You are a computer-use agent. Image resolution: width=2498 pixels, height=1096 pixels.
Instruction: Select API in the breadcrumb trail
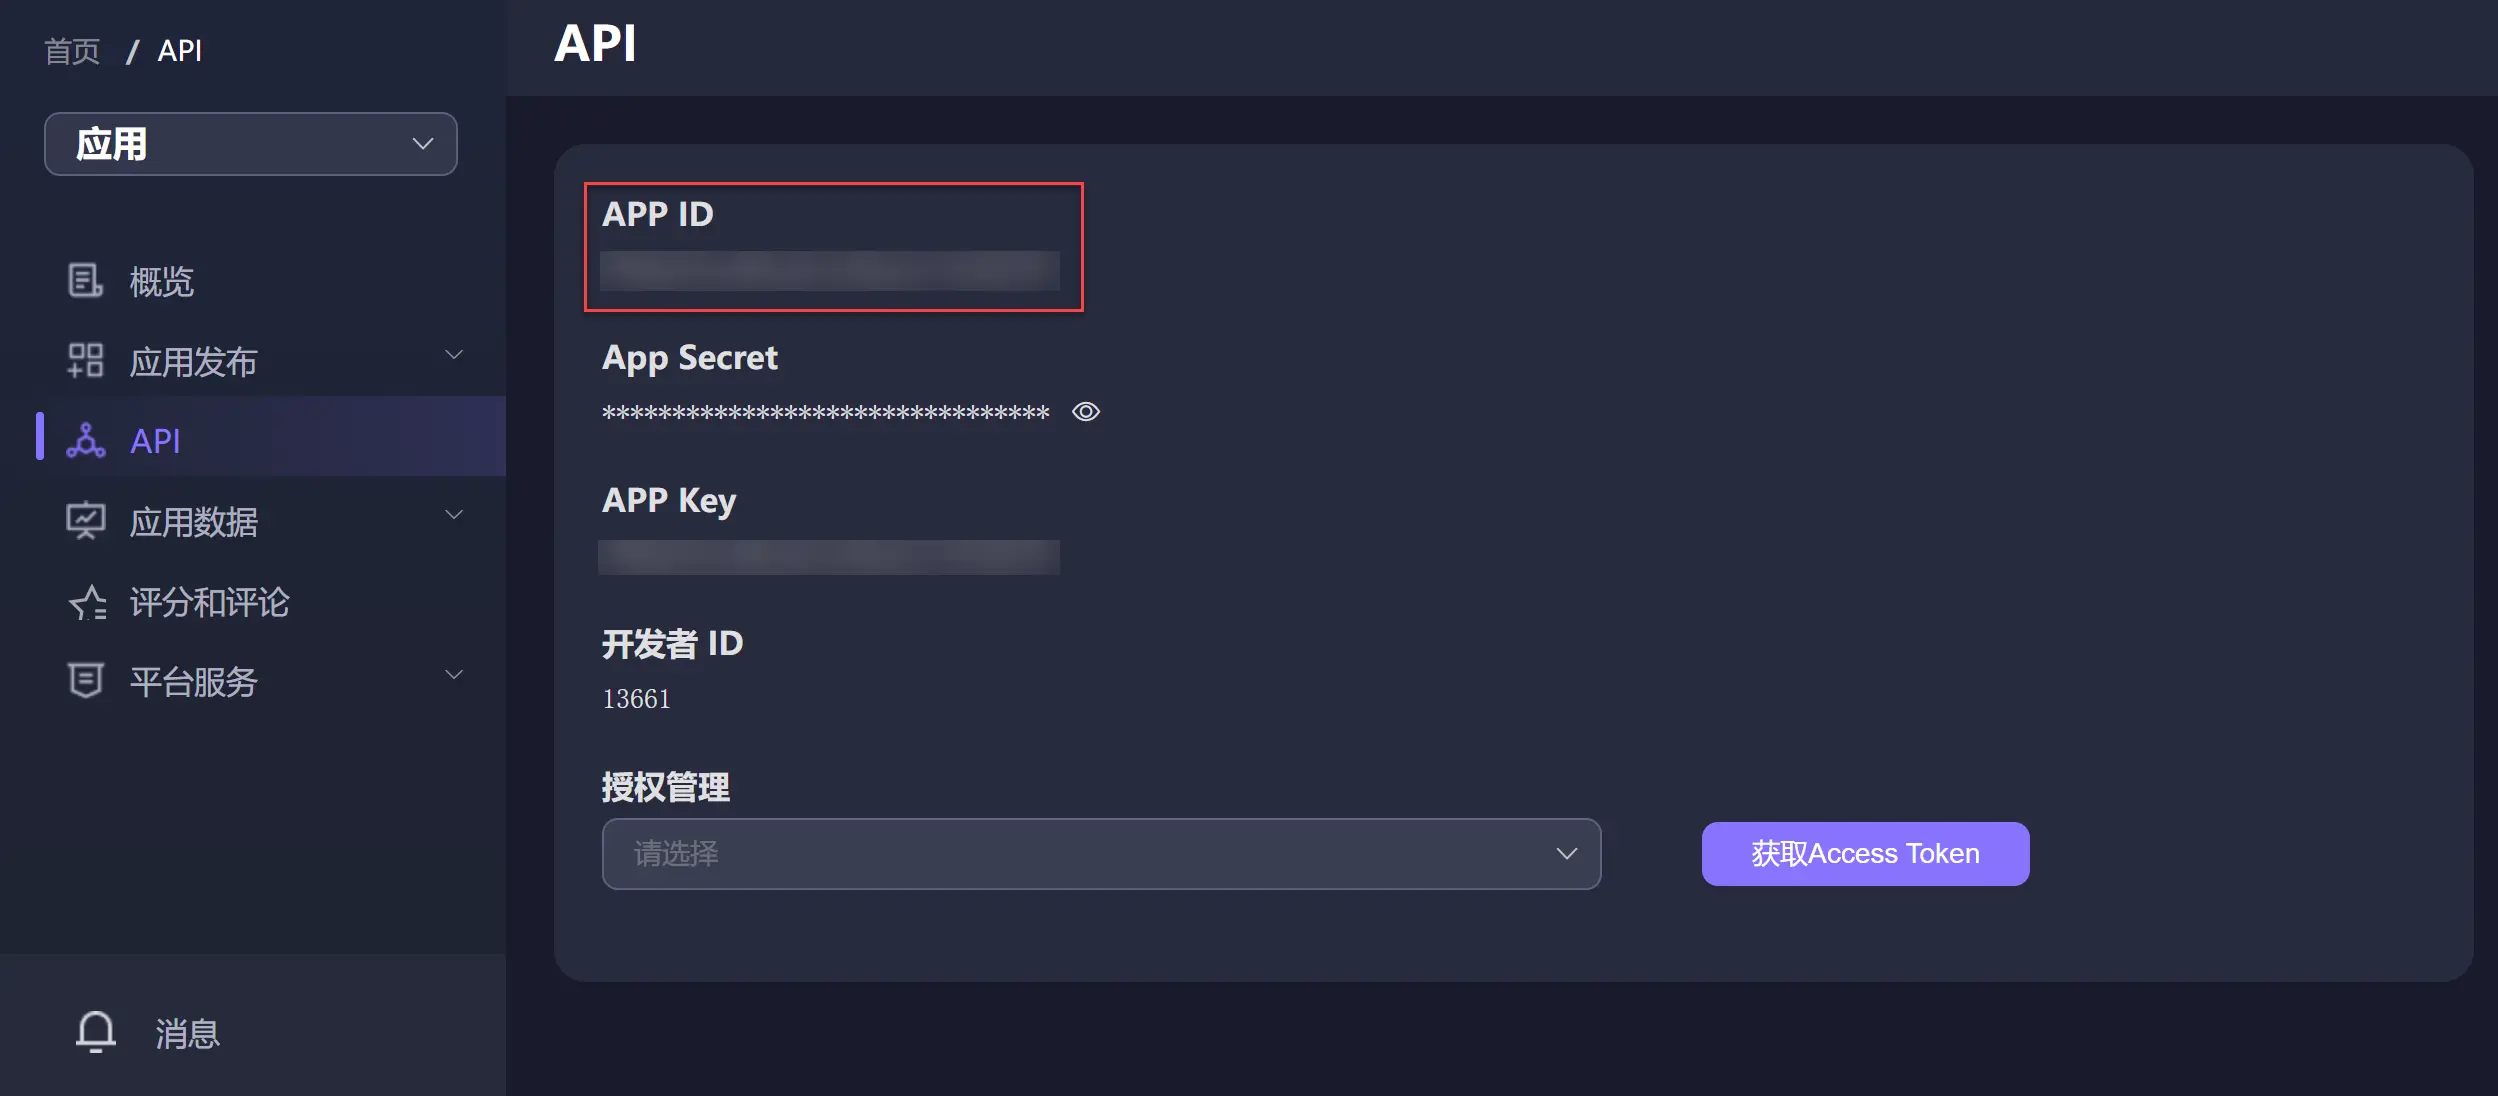179,49
